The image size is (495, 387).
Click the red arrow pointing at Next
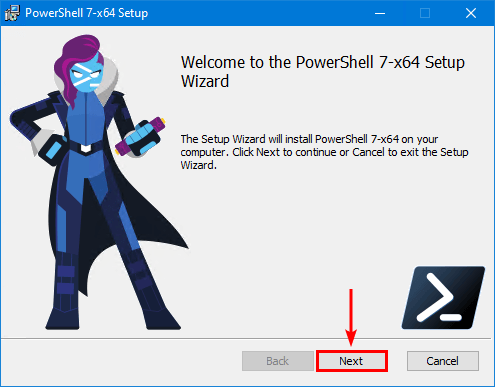351,317
